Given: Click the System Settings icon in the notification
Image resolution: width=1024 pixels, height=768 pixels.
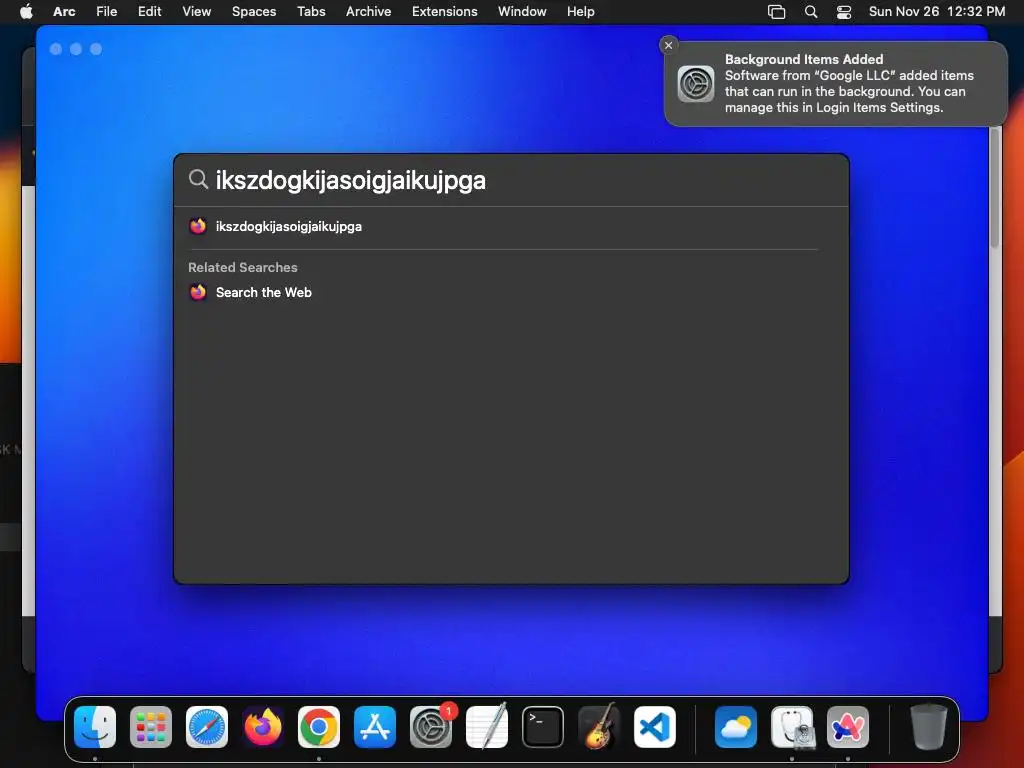Looking at the screenshot, I should (x=696, y=84).
